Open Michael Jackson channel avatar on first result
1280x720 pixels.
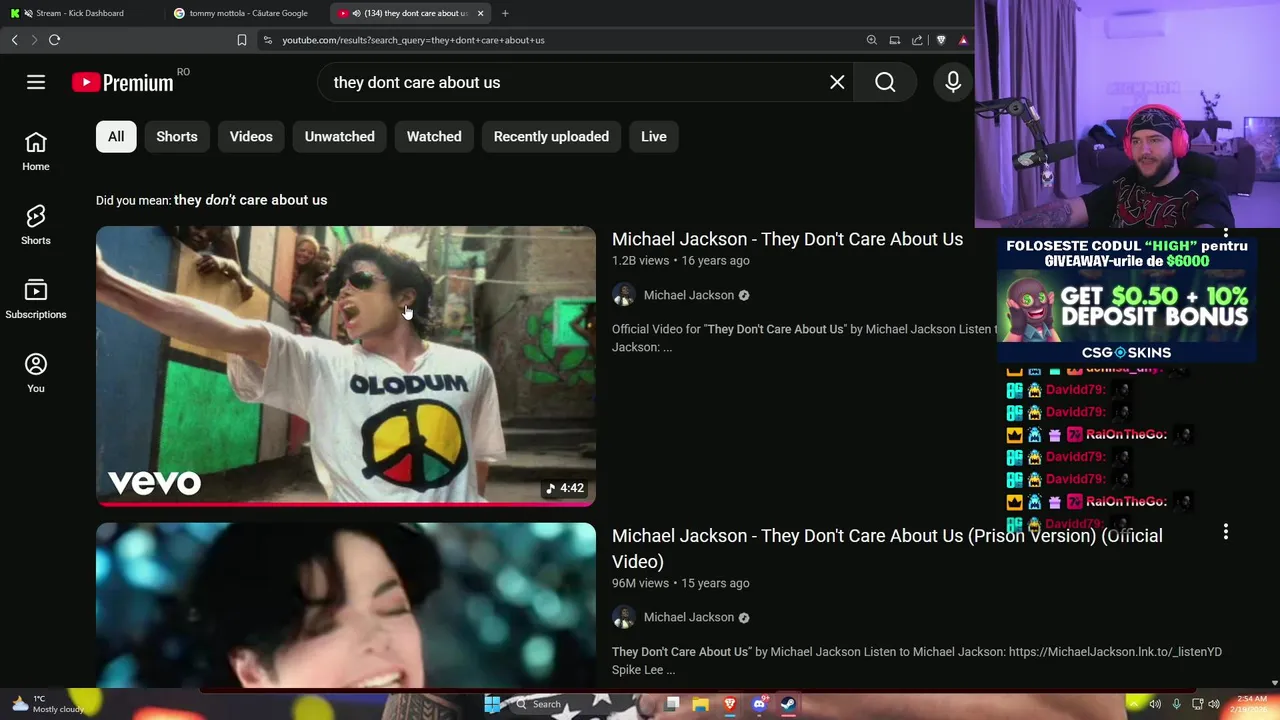pos(624,295)
